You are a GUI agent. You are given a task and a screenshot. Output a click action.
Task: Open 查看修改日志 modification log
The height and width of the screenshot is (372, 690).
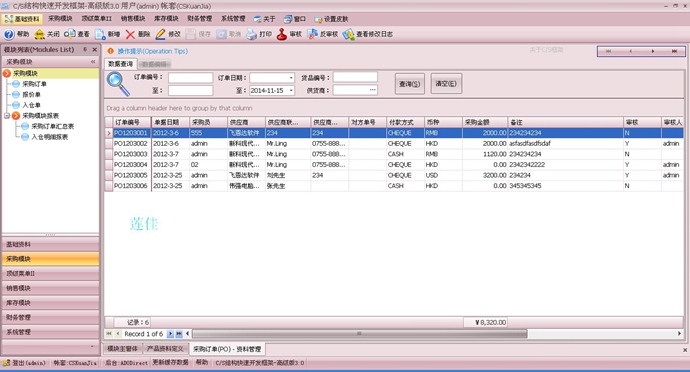[348, 34]
